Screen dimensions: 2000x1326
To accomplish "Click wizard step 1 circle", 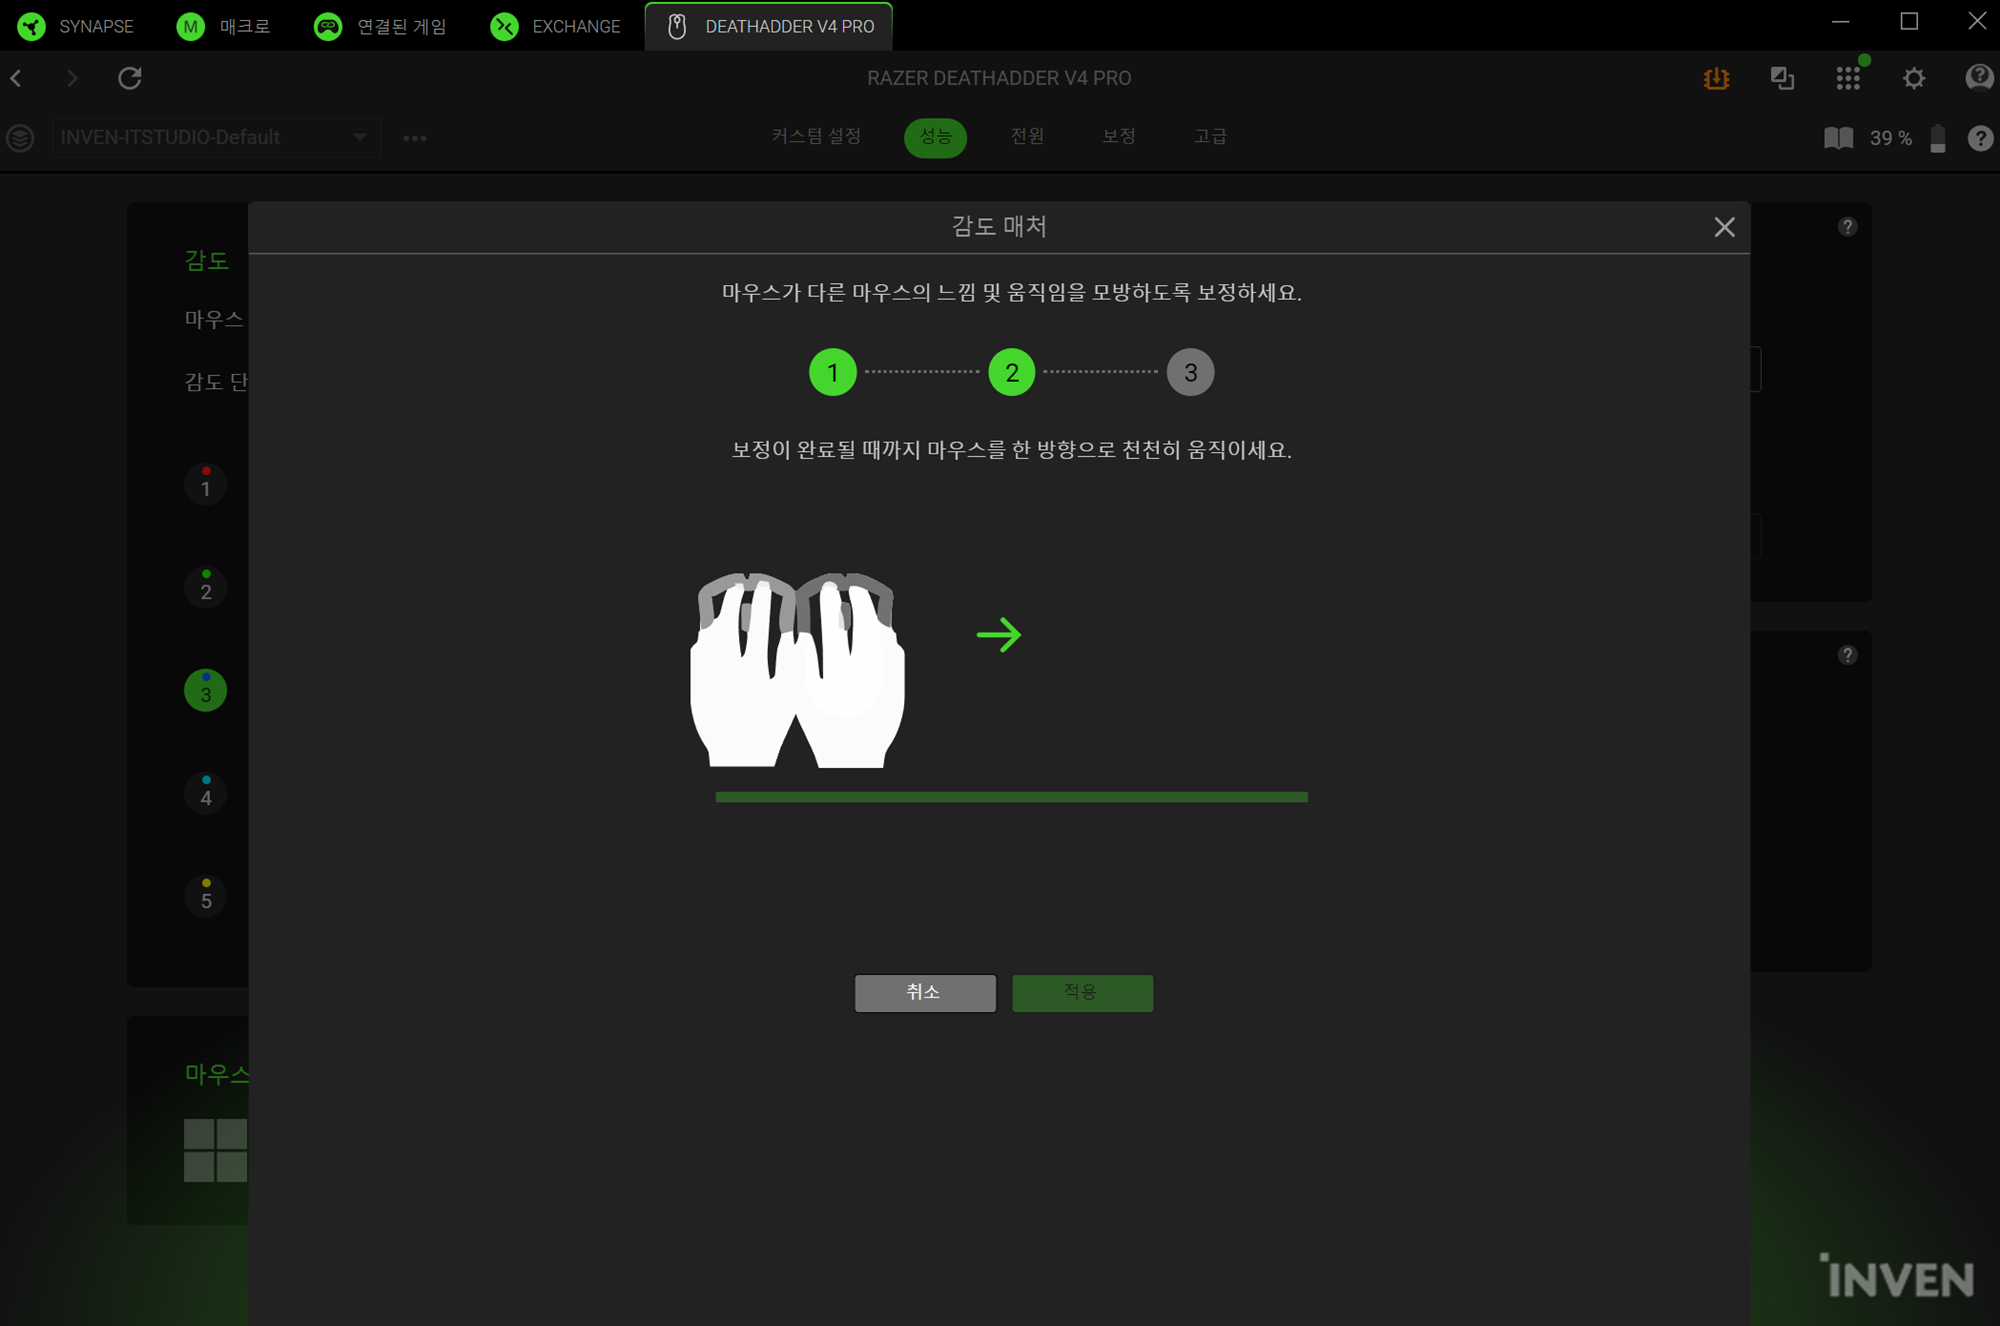I will pyautogui.click(x=833, y=372).
